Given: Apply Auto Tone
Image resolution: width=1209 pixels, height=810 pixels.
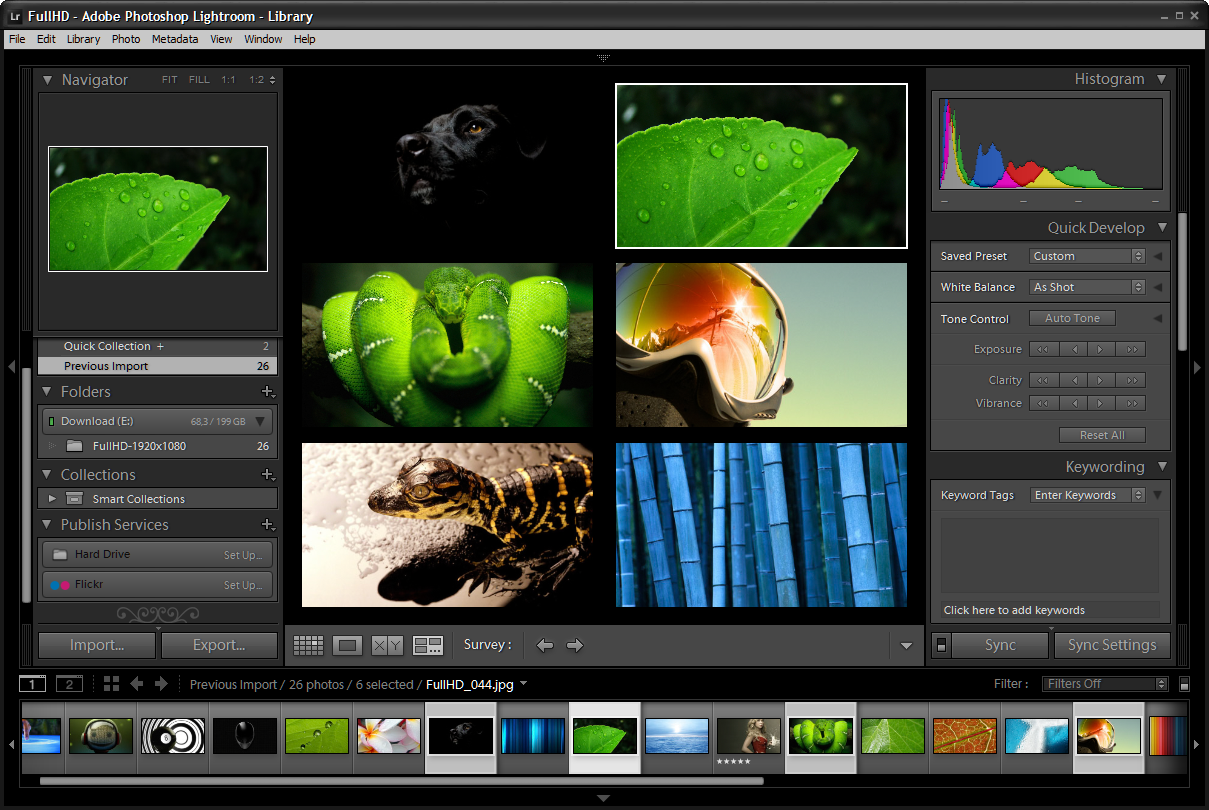Looking at the screenshot, I should pyautogui.click(x=1072, y=319).
